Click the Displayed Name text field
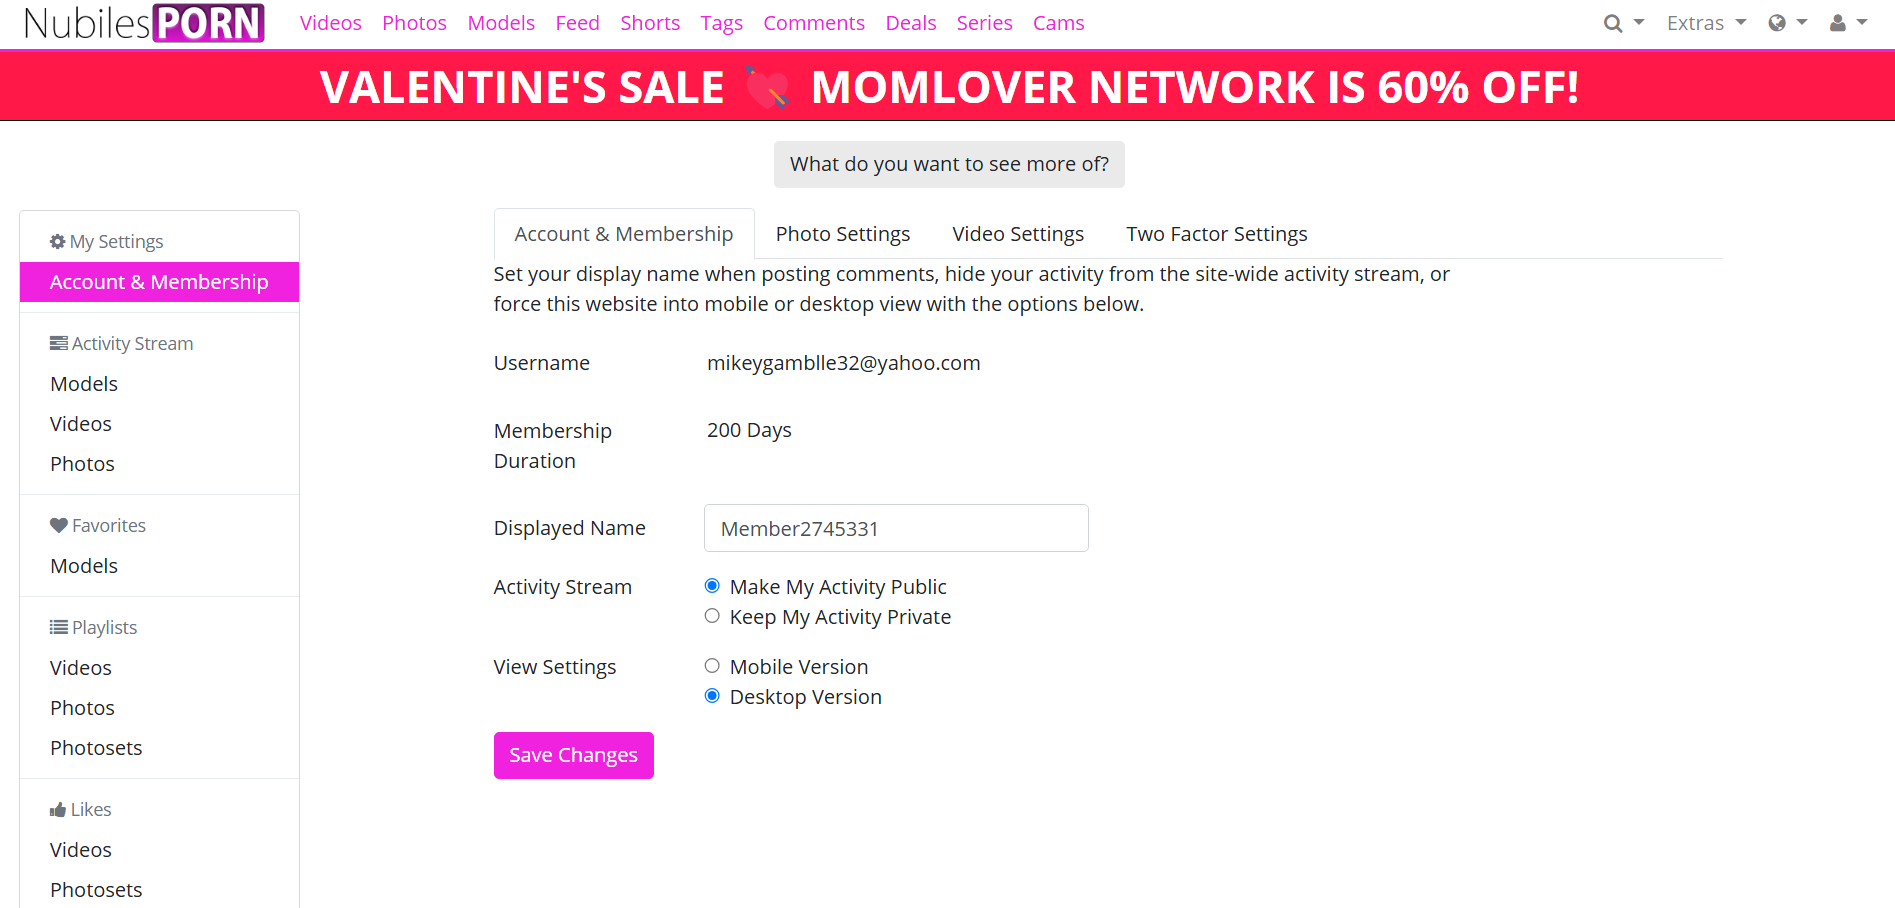Image resolution: width=1895 pixels, height=908 pixels. (x=896, y=528)
